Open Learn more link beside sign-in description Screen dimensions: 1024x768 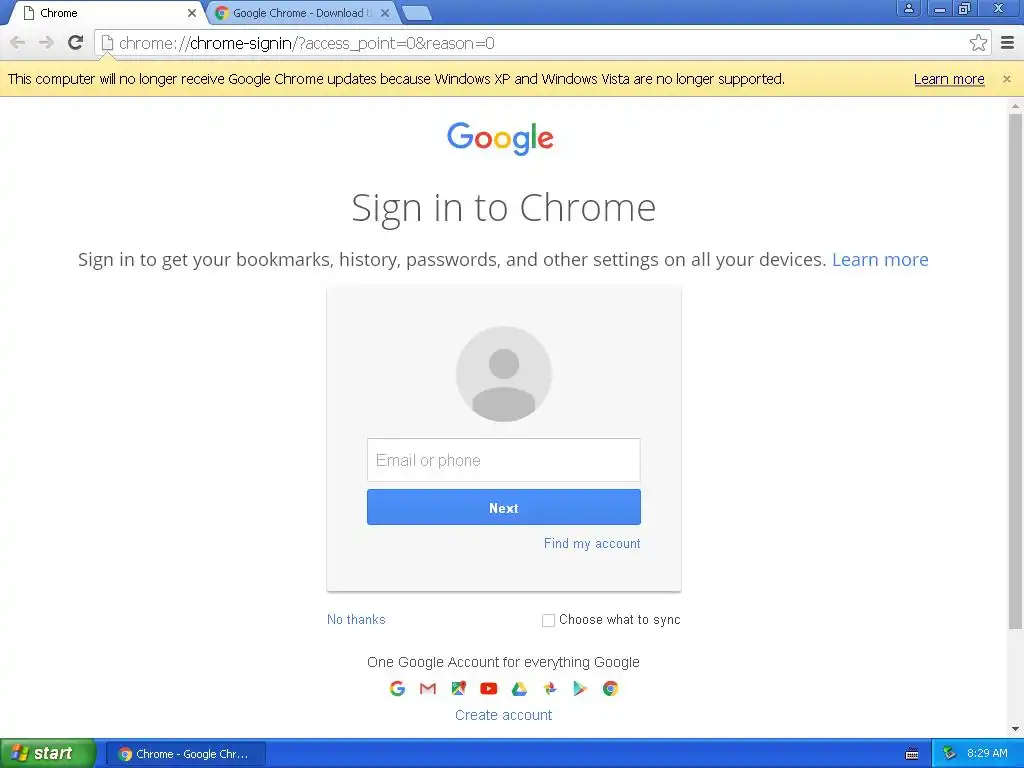pos(880,259)
